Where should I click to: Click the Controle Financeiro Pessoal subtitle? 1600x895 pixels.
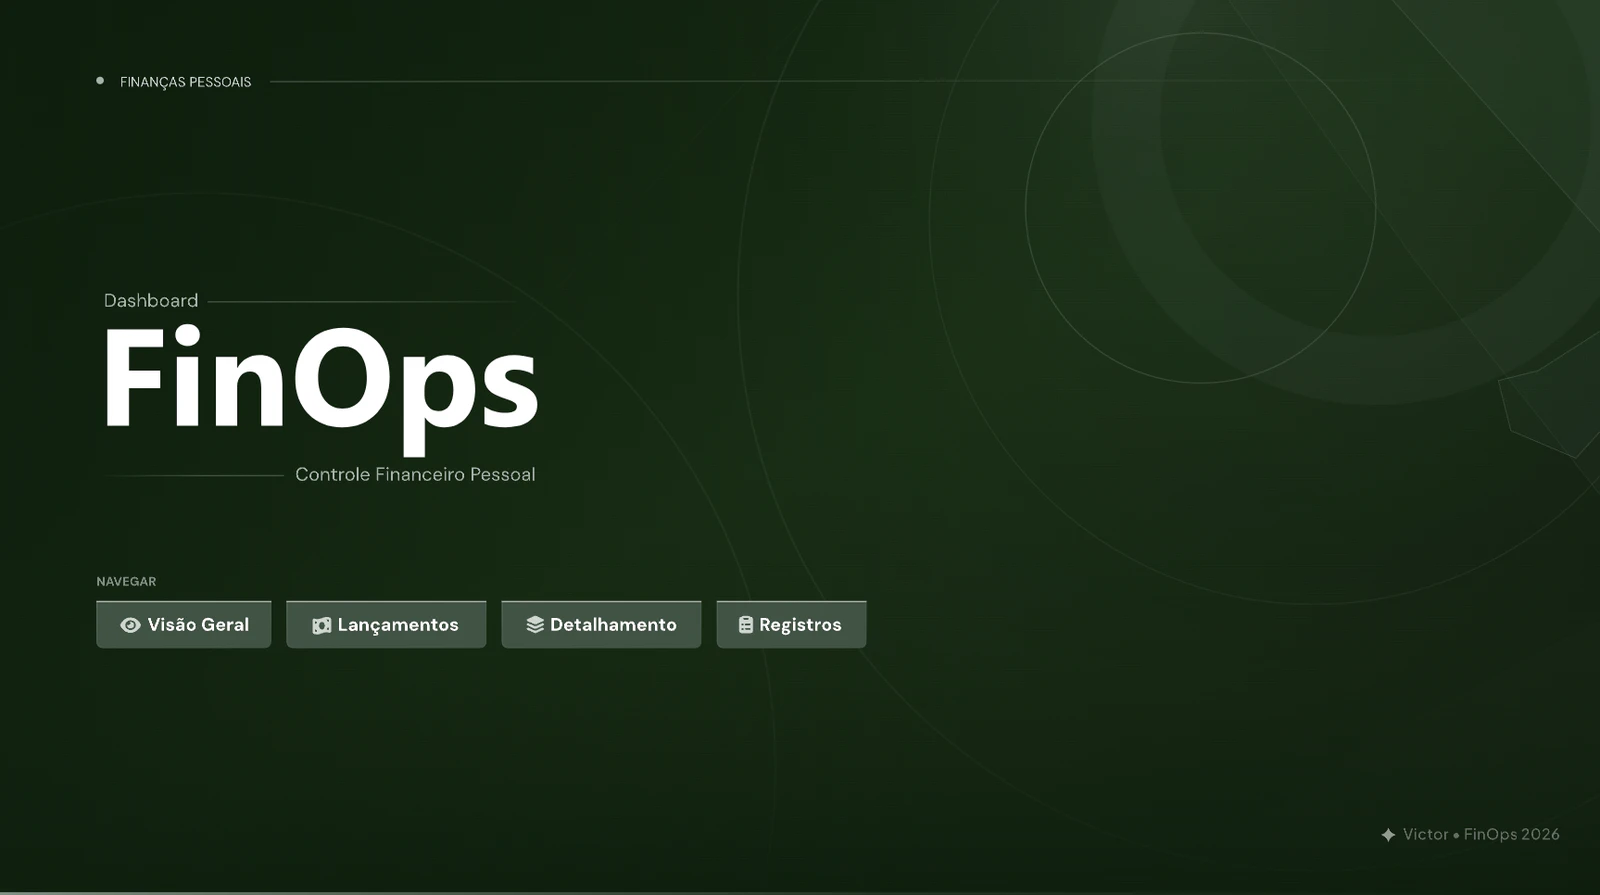click(x=415, y=474)
